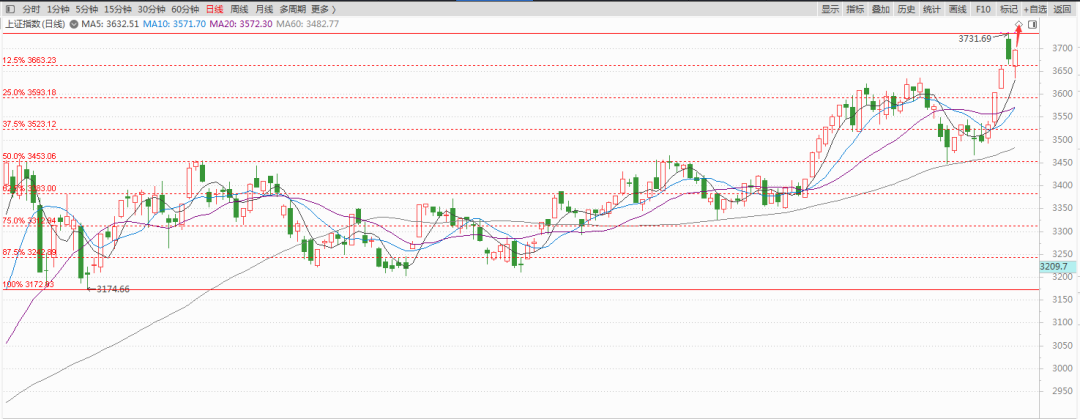This screenshot has width=1080, height=419.
Task: Toggle the right side panel icon
Action: pos(1032,24)
